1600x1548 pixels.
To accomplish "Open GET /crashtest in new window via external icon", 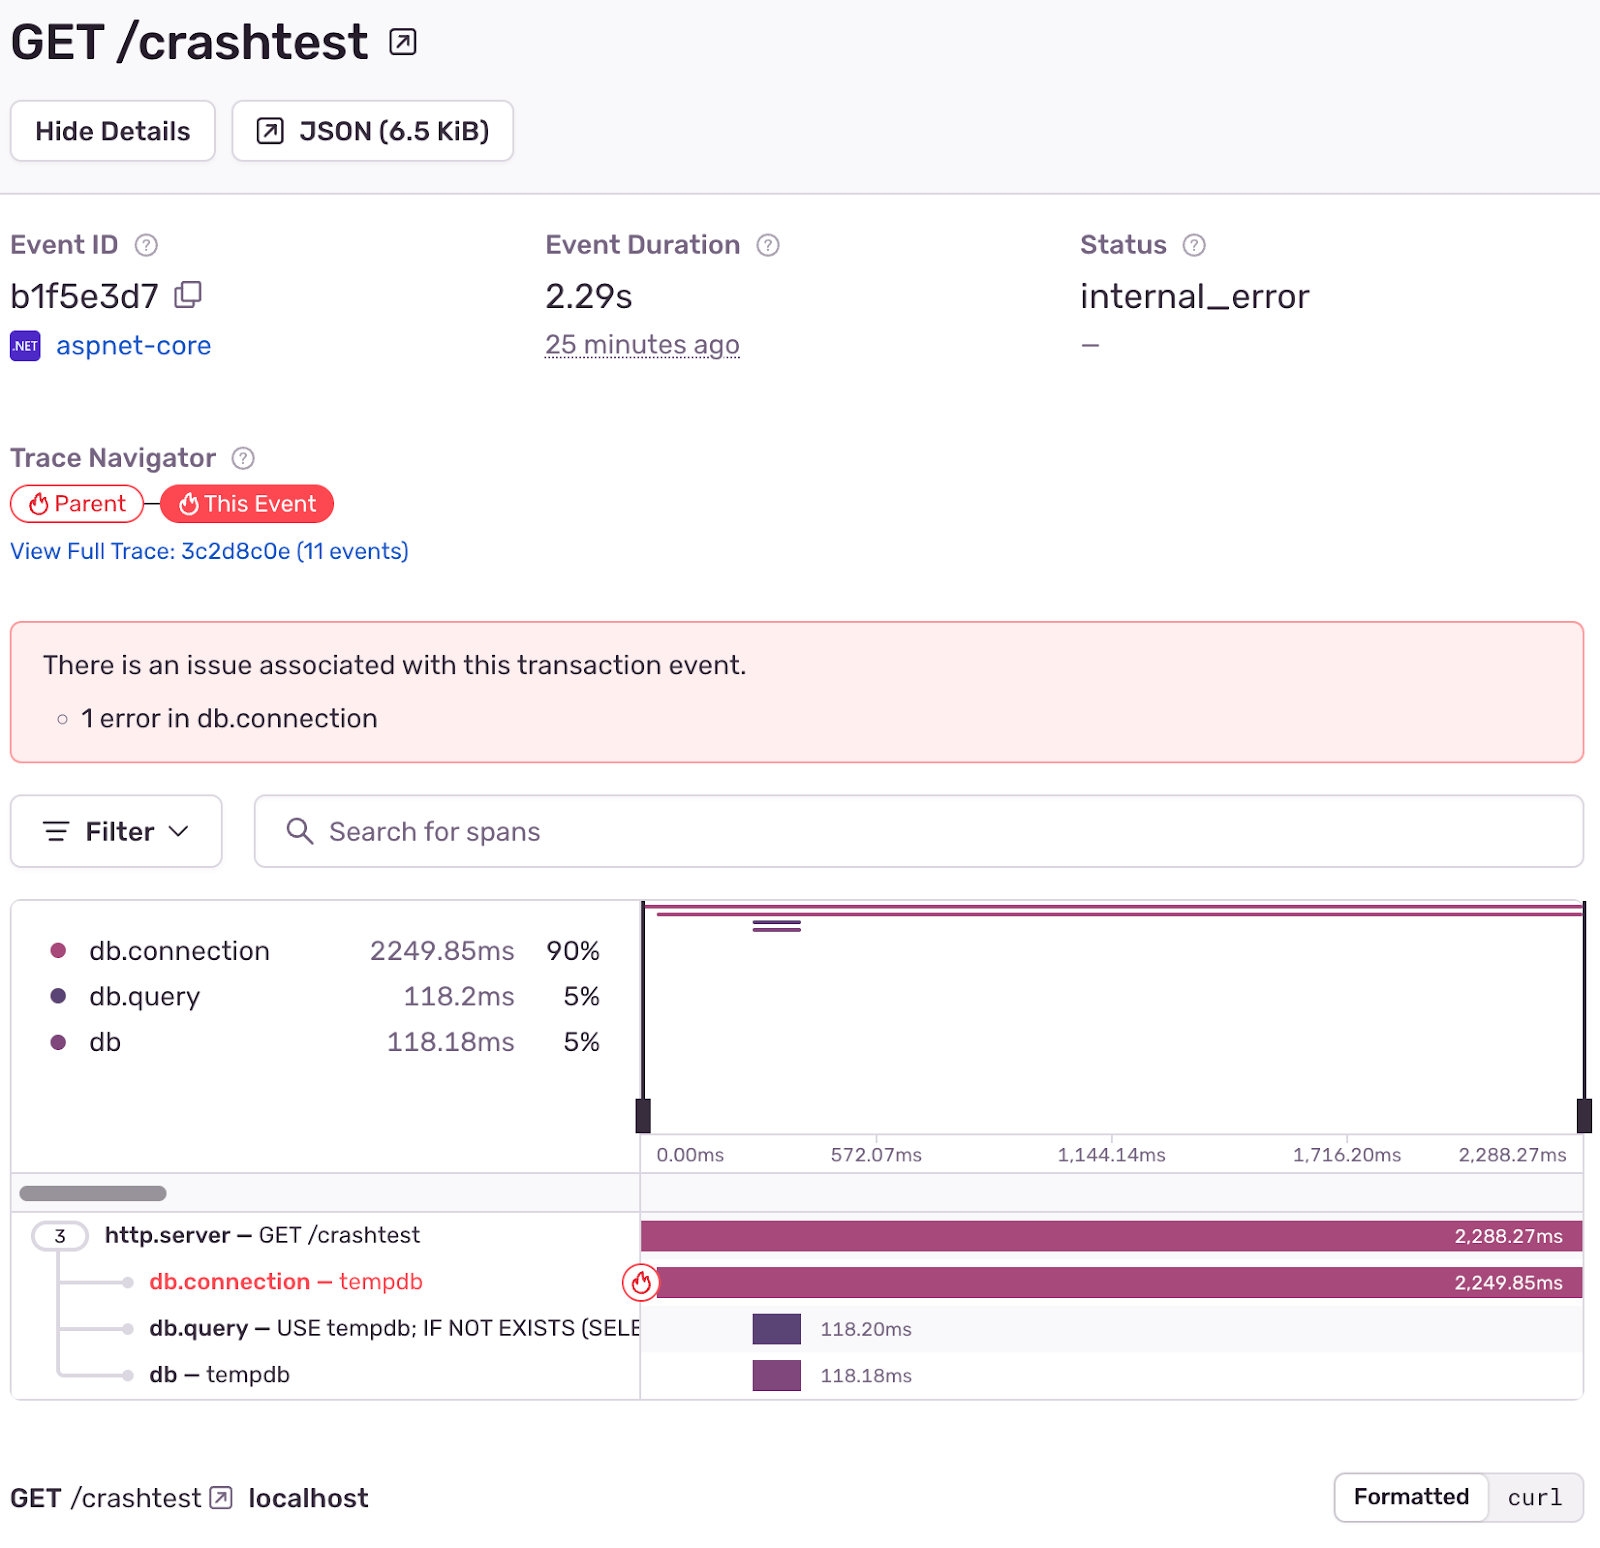I will point(402,42).
